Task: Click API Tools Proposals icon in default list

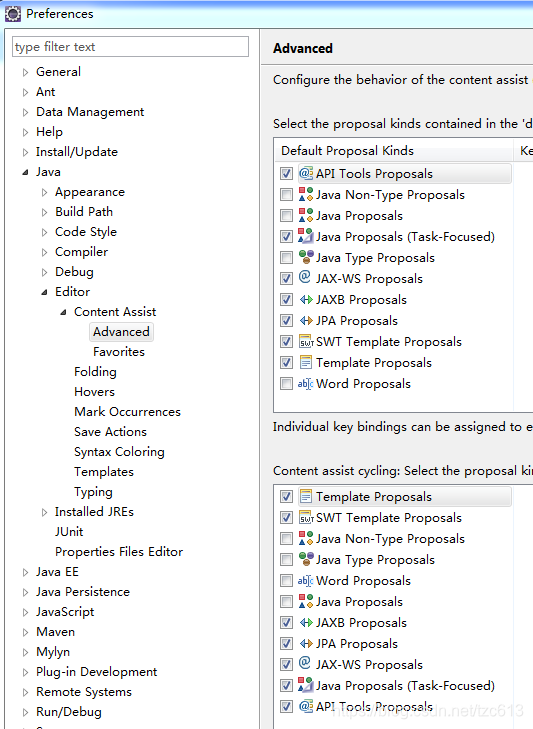Action: click(306, 173)
